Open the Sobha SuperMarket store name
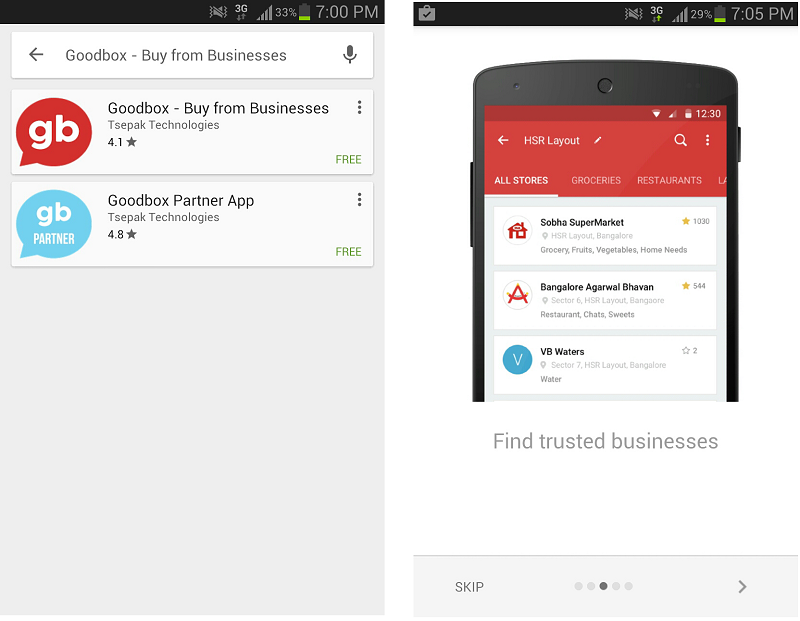Screen dimensions: 800x621 (582, 222)
